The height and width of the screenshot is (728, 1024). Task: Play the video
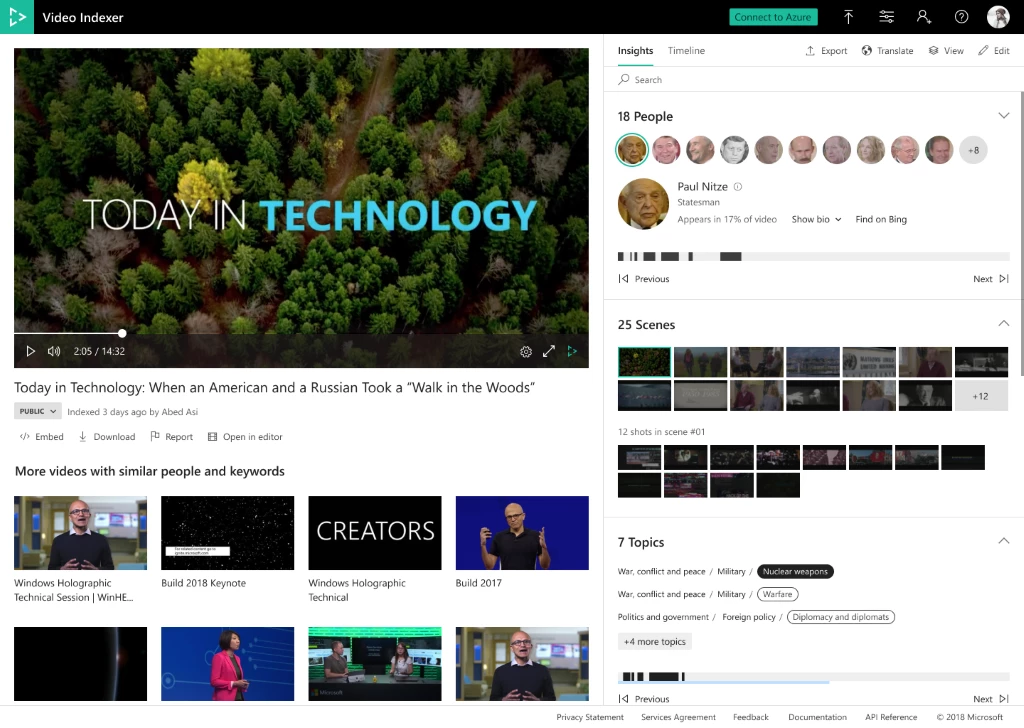[30, 351]
